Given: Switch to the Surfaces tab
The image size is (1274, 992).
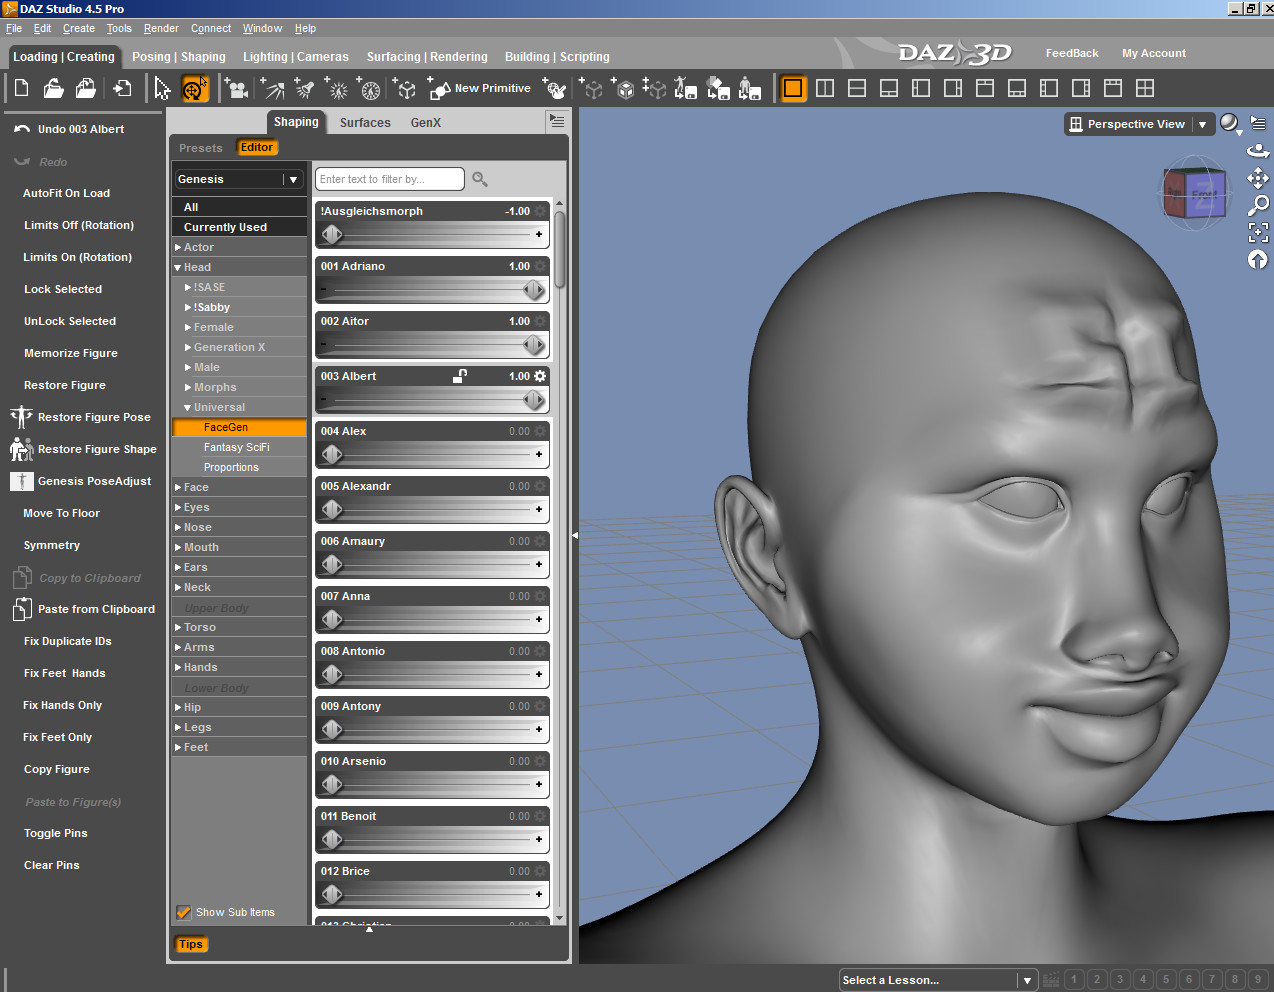Looking at the screenshot, I should [x=365, y=122].
